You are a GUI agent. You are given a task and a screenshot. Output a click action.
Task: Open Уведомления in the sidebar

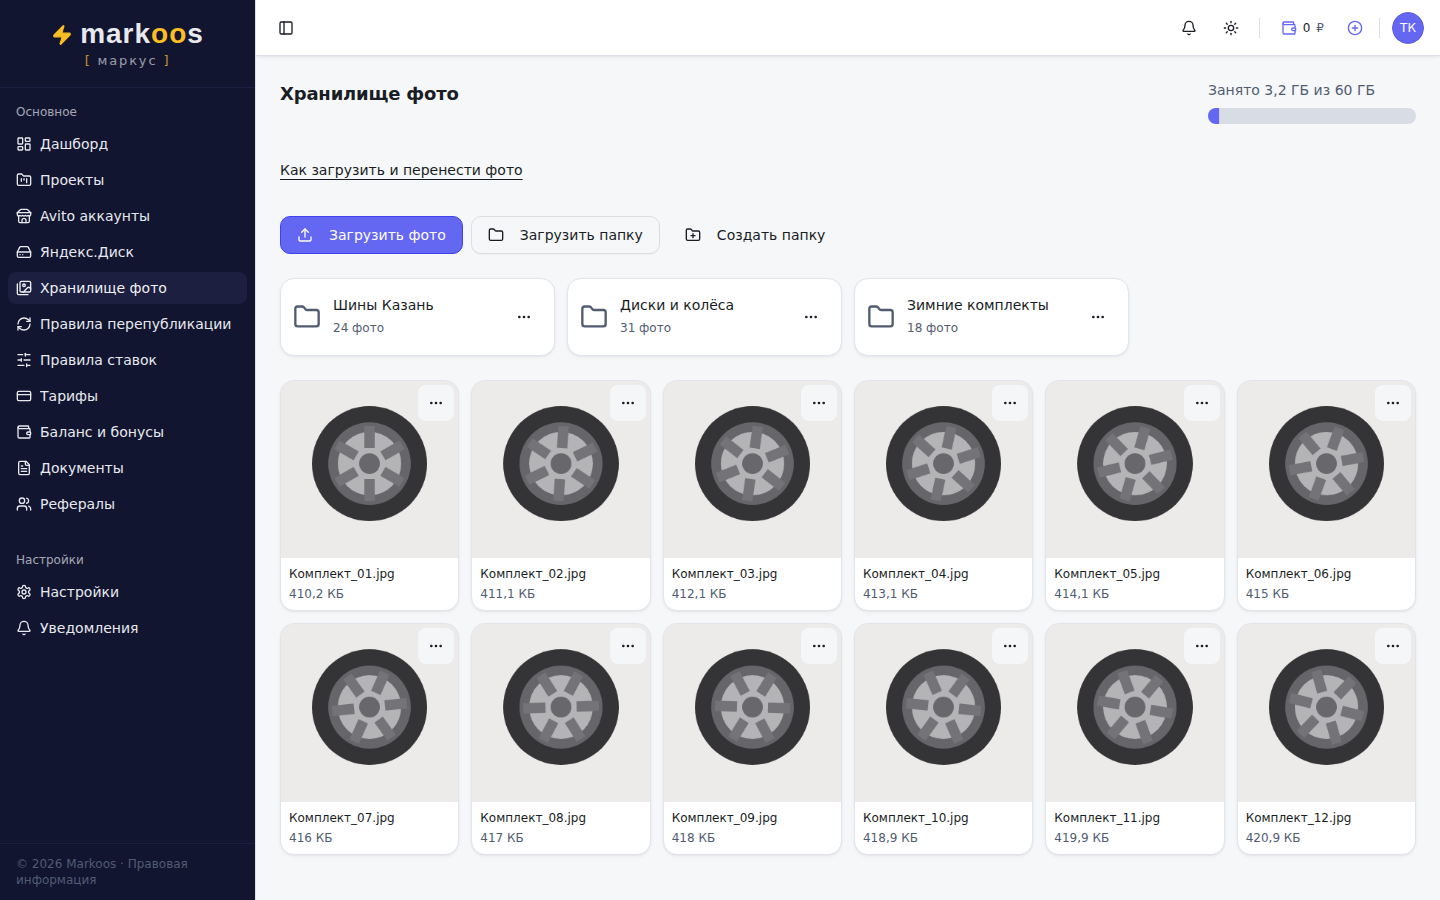[x=127, y=628]
